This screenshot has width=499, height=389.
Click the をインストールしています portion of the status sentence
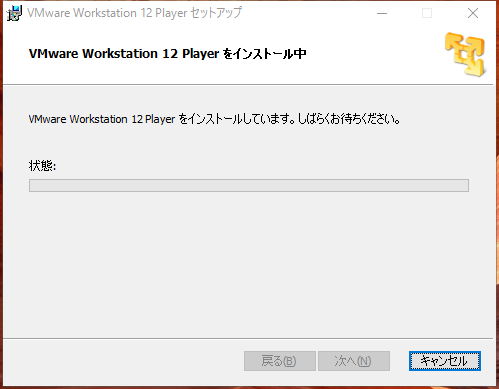[237, 119]
